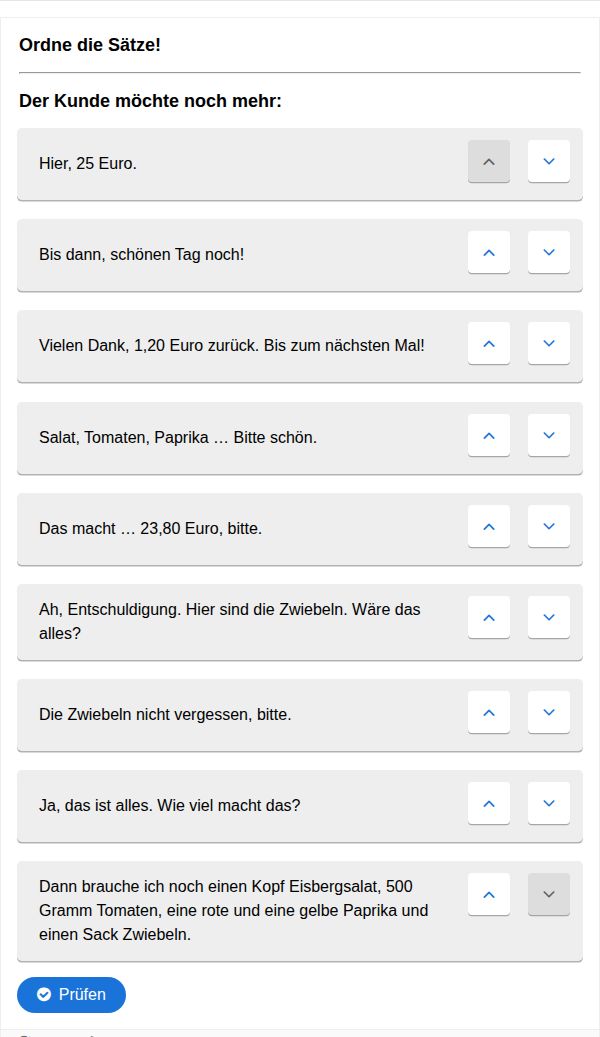The height and width of the screenshot is (1037, 600).
Task: Move 'Ja, das ist alles' sentence down
Action: click(549, 803)
